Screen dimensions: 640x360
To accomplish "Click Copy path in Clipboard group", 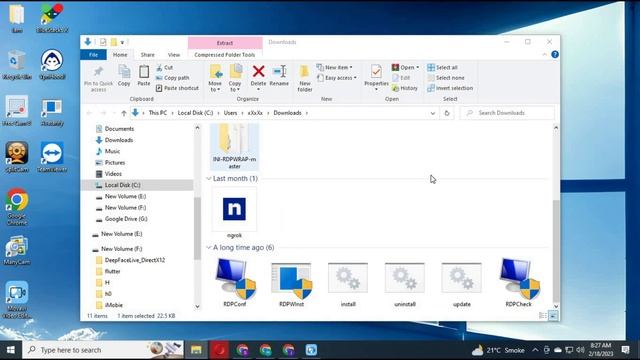I will point(172,78).
